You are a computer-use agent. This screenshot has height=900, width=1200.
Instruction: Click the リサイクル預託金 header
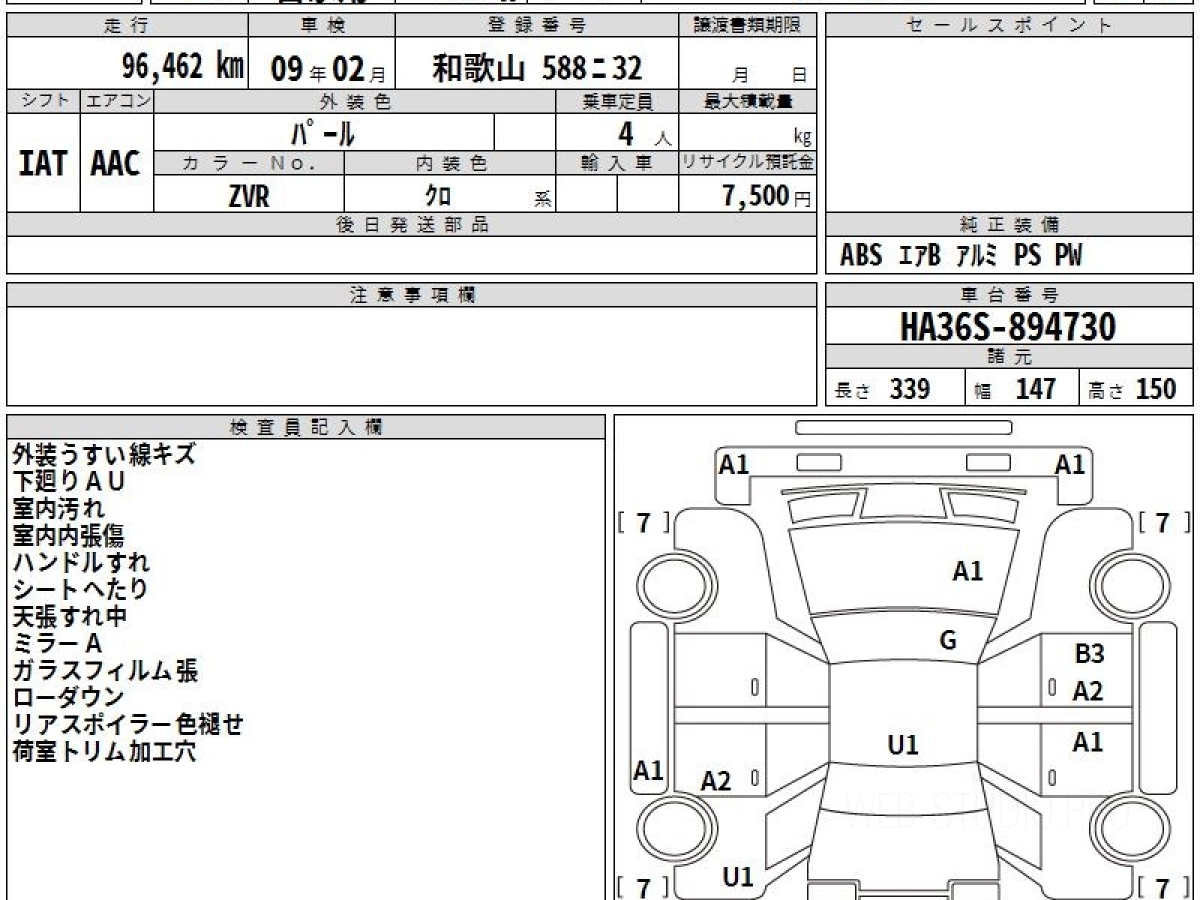coord(747,163)
